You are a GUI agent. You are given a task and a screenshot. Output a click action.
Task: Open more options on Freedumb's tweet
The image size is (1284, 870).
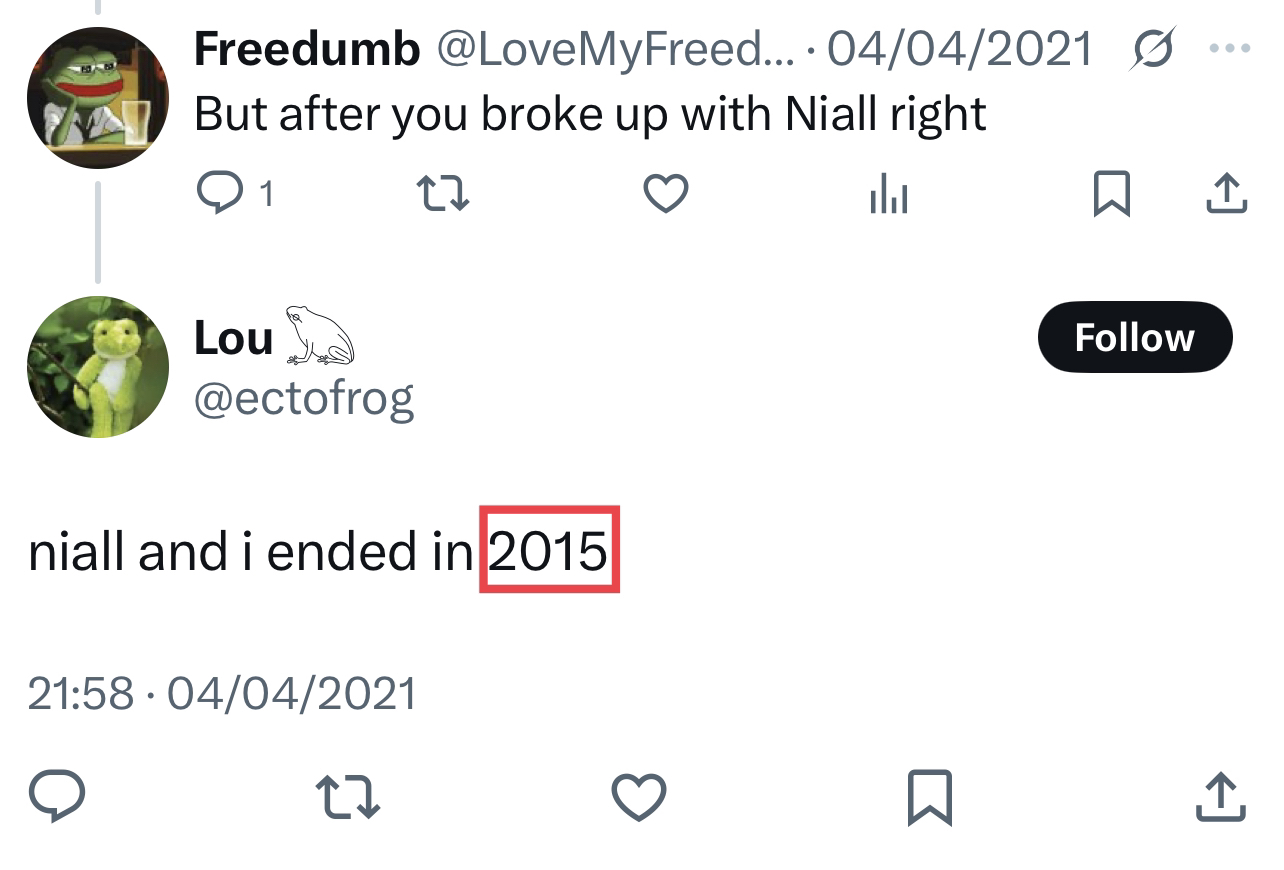pos(1230,48)
